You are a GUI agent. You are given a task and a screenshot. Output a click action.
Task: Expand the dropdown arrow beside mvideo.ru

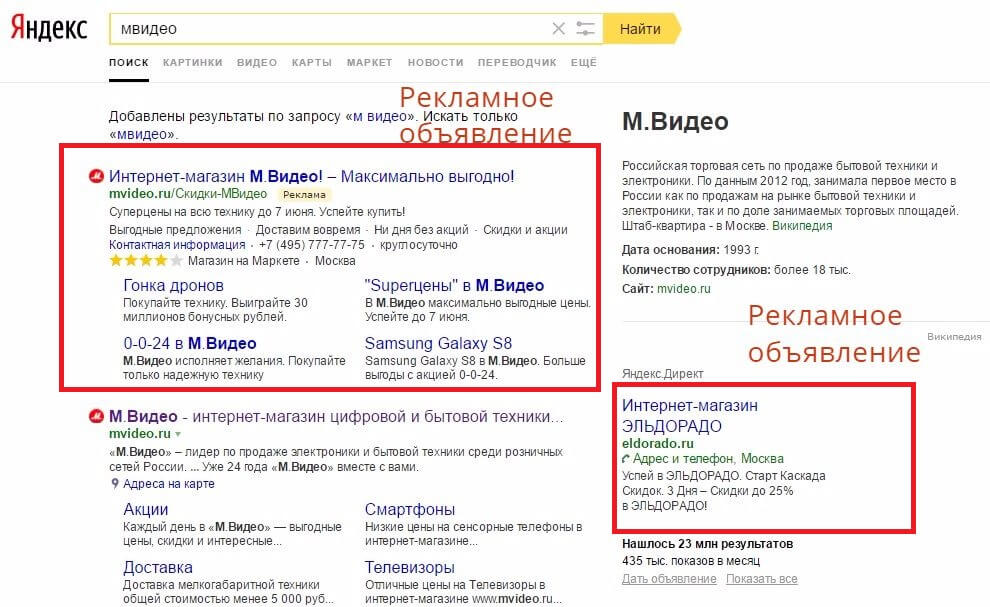coord(178,435)
